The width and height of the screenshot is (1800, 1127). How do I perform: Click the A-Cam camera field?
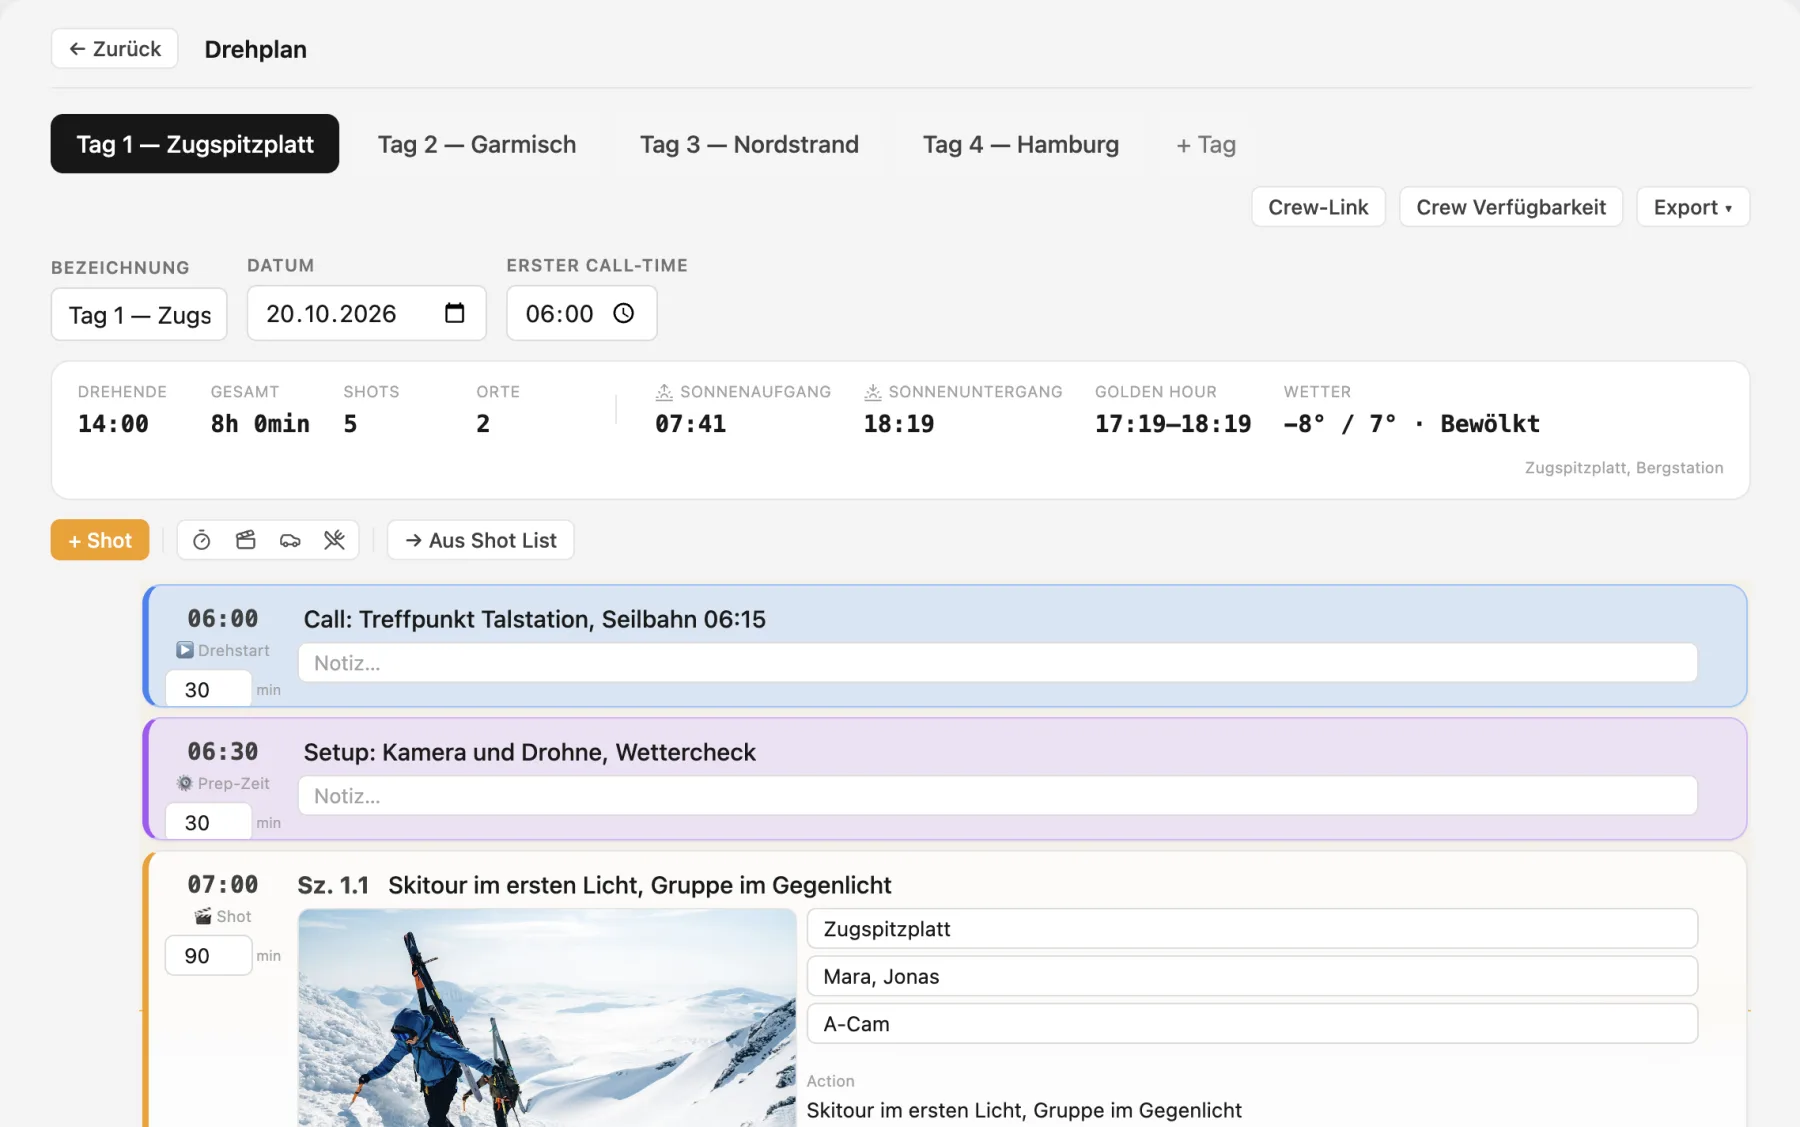coord(1252,1024)
